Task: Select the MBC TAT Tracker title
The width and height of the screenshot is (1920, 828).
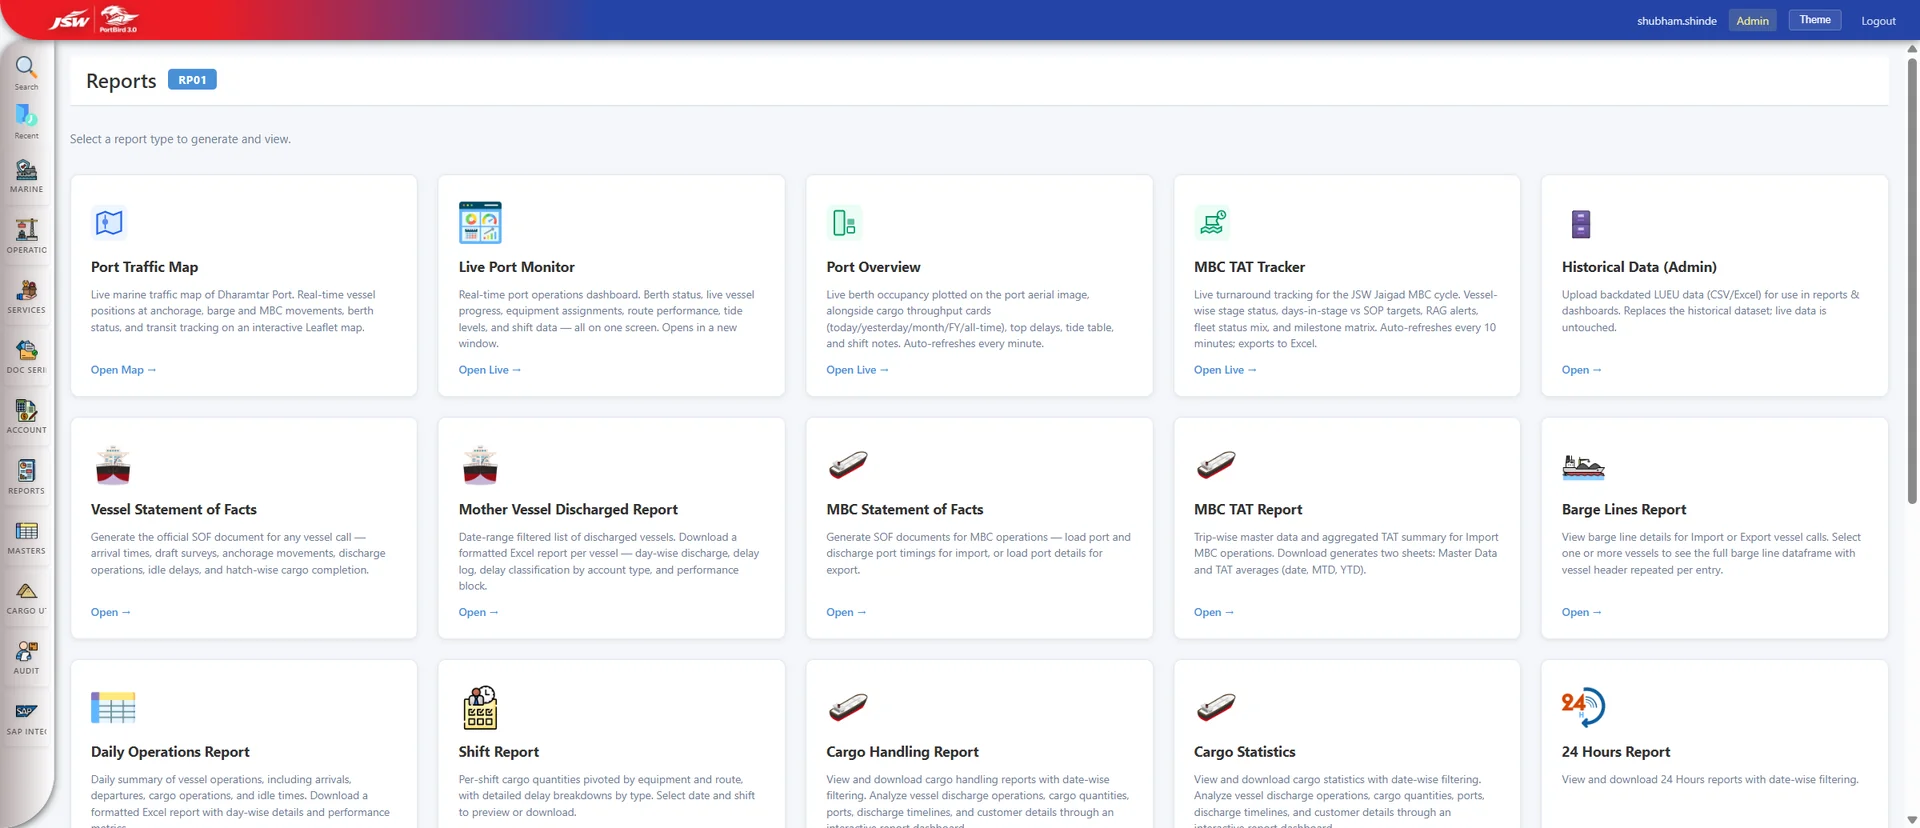Action: (1249, 267)
